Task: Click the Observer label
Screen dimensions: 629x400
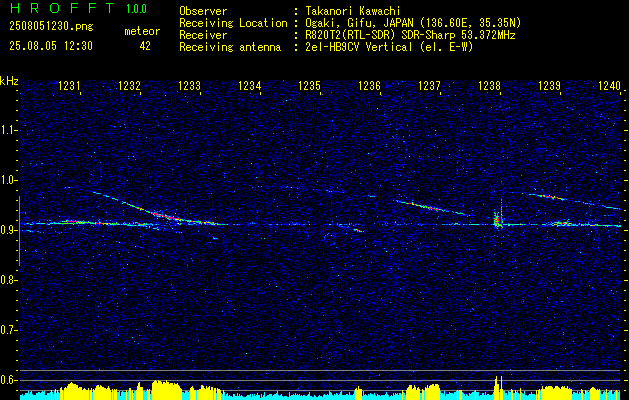Action: tap(203, 11)
